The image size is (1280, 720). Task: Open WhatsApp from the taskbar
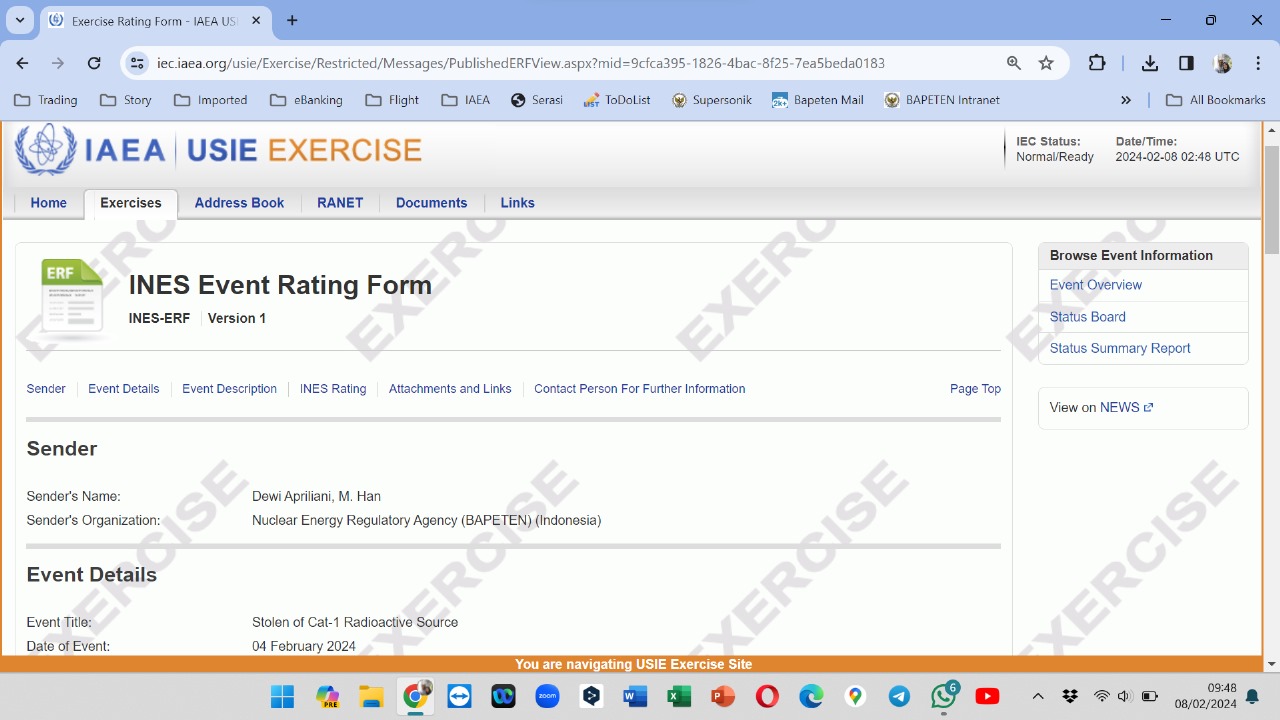(943, 696)
